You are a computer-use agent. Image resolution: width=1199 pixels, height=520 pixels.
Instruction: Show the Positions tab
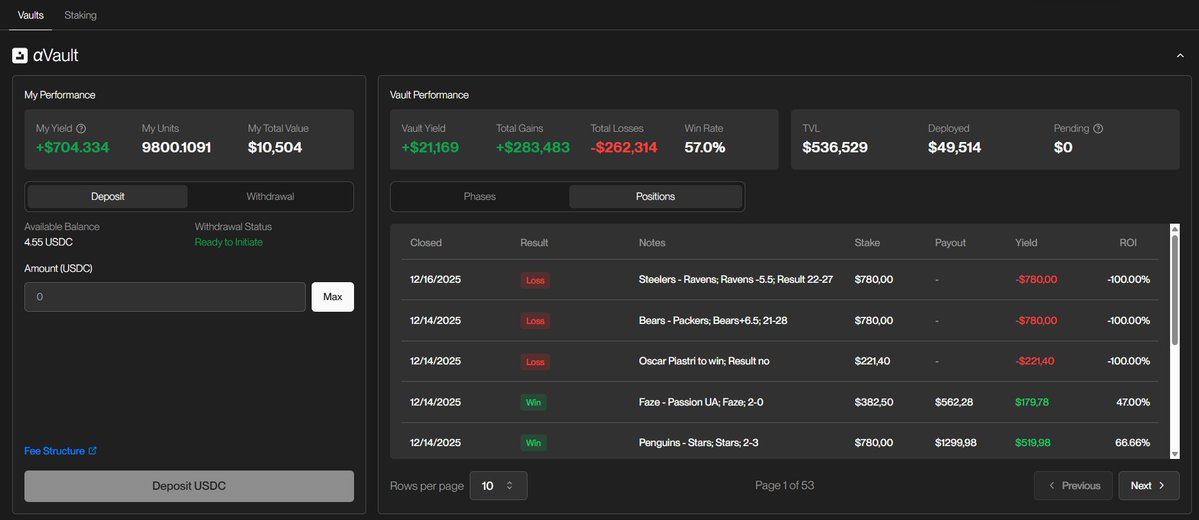[x=655, y=197]
